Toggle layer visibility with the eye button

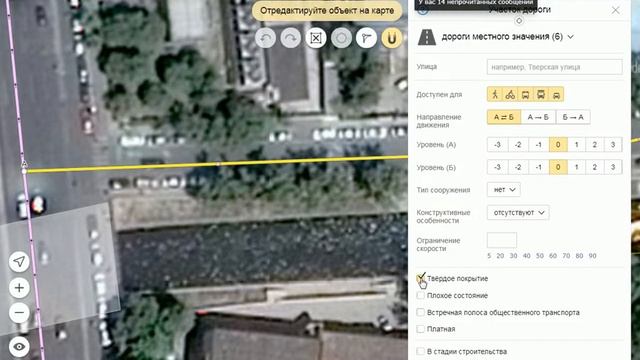[x=19, y=347]
